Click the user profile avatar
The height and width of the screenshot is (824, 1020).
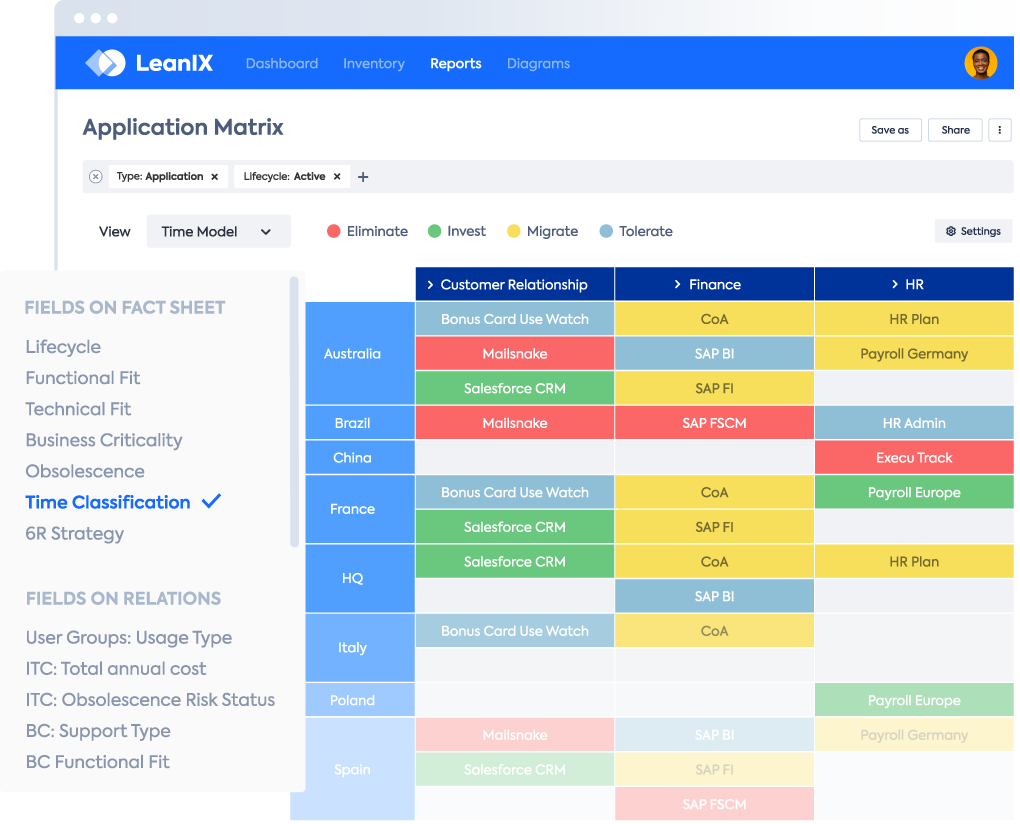click(x=981, y=62)
